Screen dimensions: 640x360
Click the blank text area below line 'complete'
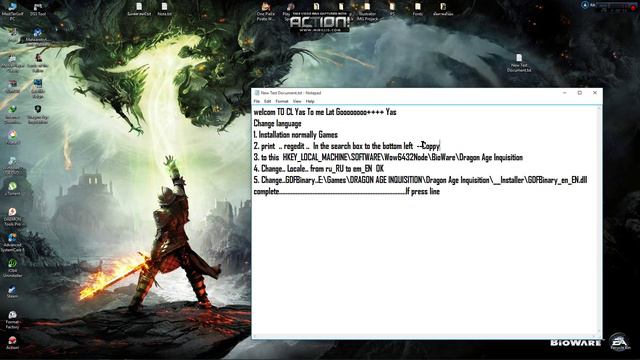click(x=424, y=265)
